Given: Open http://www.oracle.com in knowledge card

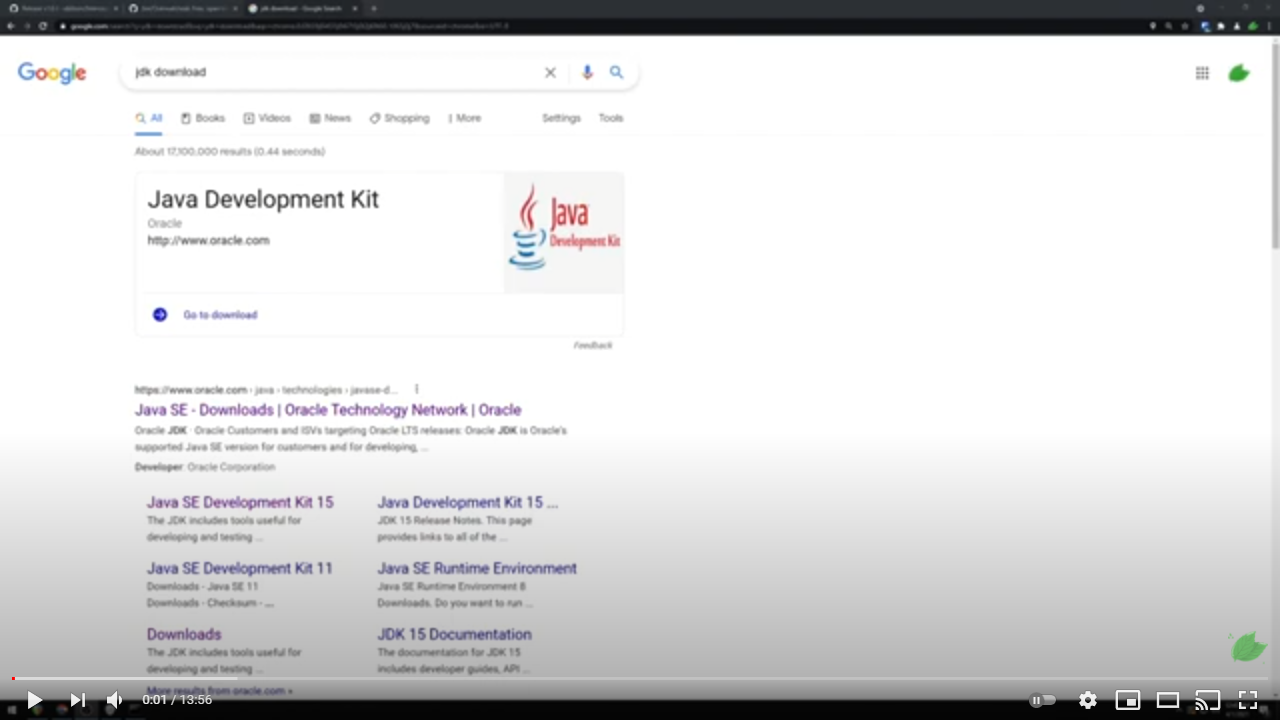Looking at the screenshot, I should tap(208, 241).
